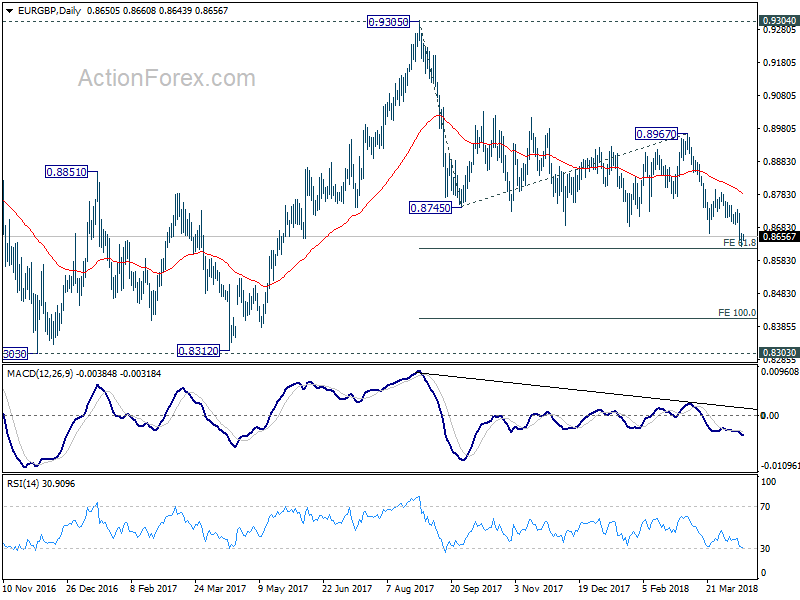Screen dimensions: 800x600
Task: Click the 0.89805 price axis value
Action: click(x=780, y=129)
